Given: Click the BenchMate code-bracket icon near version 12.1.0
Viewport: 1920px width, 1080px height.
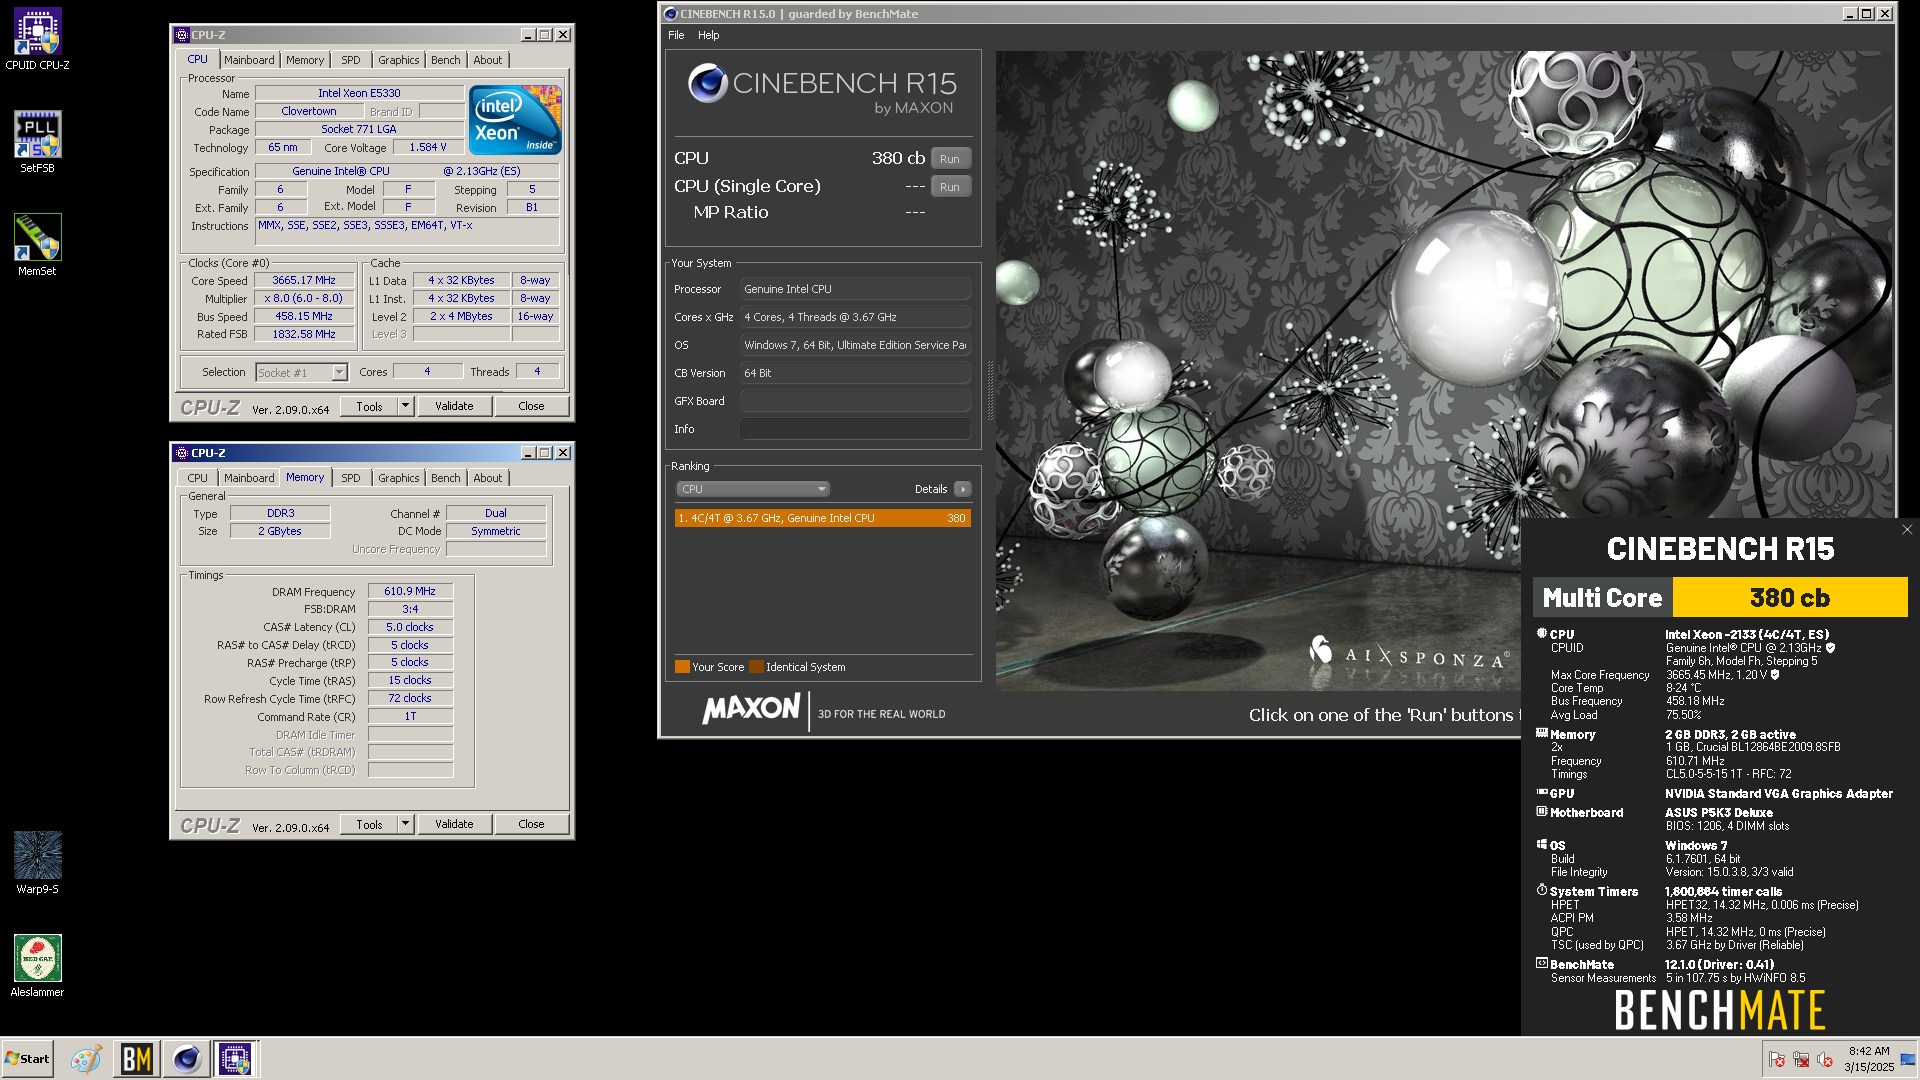Looking at the screenshot, I should click(x=1541, y=963).
